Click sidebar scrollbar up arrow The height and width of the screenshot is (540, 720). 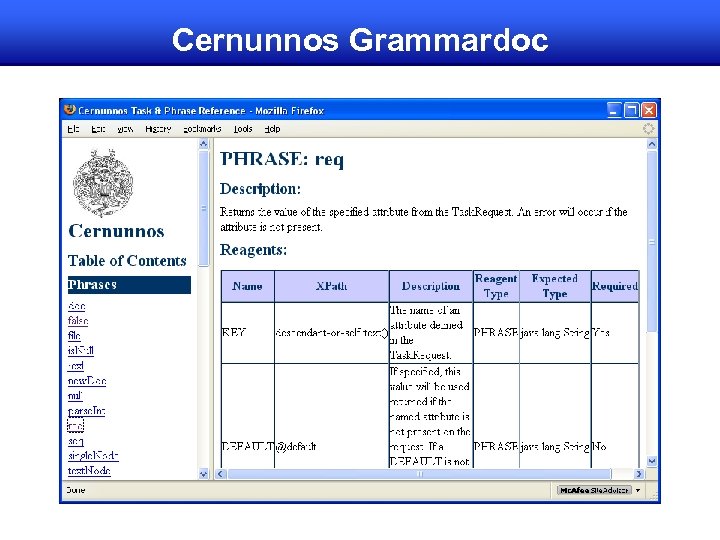[x=204, y=144]
